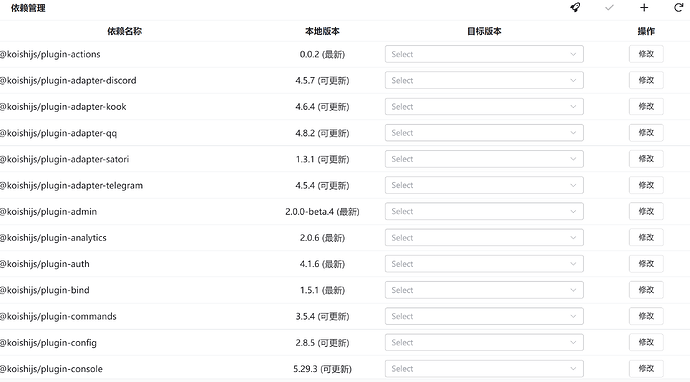Screen dimensions: 690x382
Task: Click version 4.6.4 (可更新) cell
Action: [323, 107]
